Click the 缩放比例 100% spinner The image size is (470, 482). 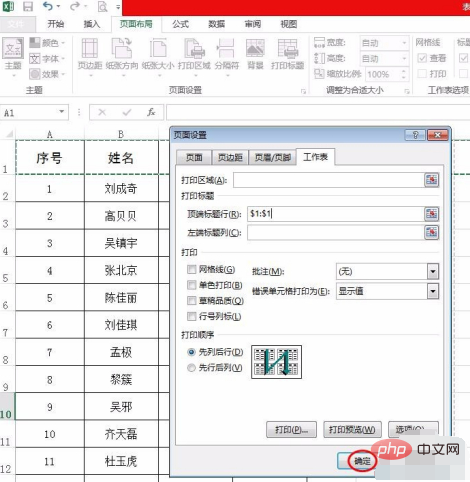[x=404, y=74]
